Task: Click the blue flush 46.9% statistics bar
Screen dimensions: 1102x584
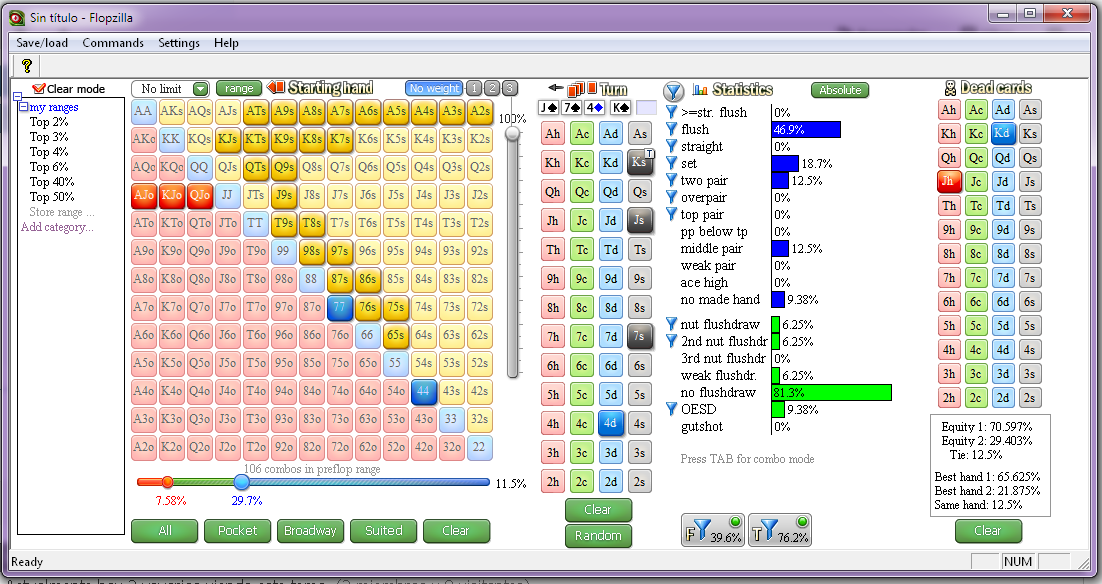Action: [806, 129]
